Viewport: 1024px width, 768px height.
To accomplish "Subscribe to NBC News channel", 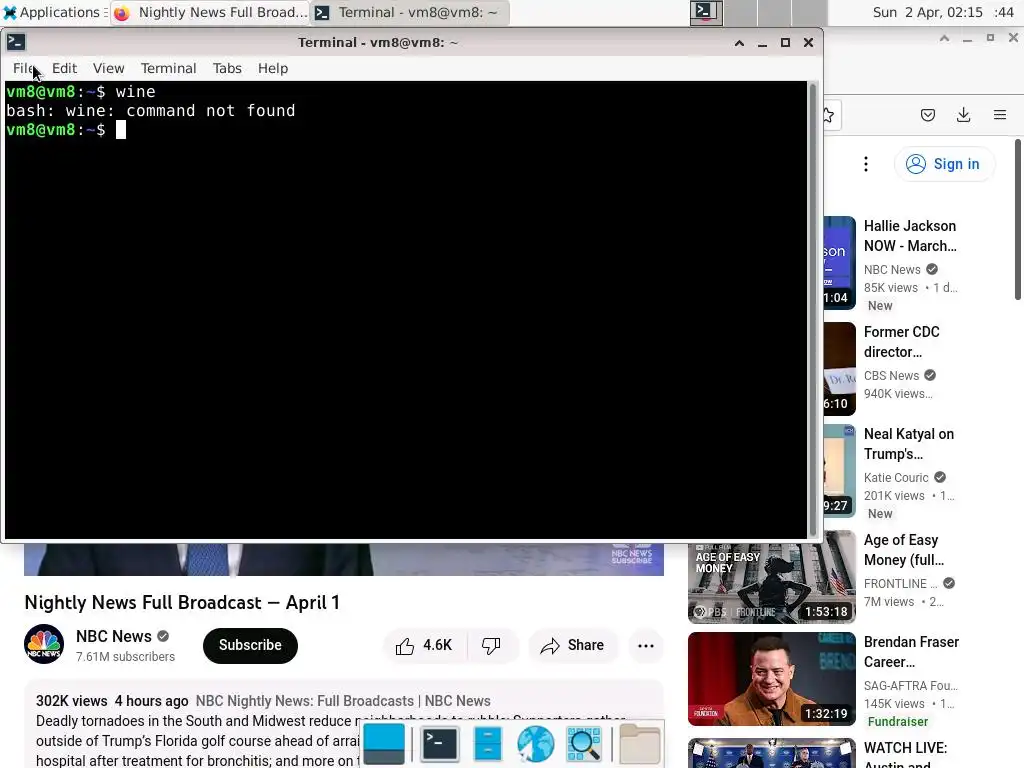I will 250,645.
